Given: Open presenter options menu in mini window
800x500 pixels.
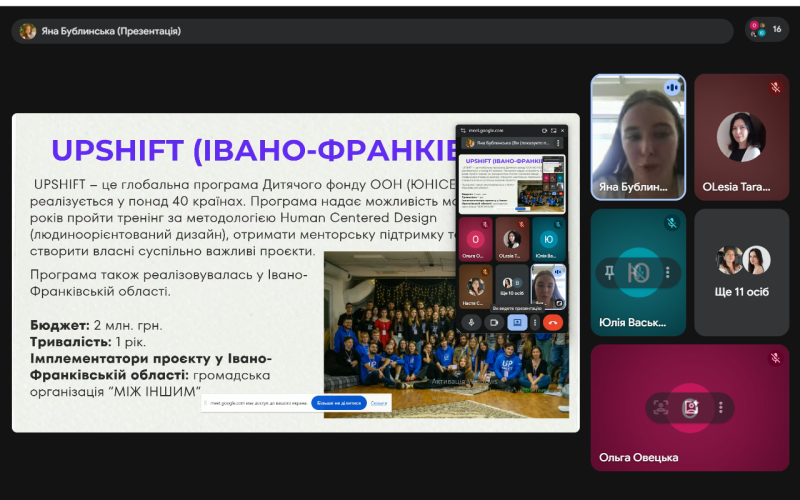Looking at the screenshot, I should [x=558, y=143].
